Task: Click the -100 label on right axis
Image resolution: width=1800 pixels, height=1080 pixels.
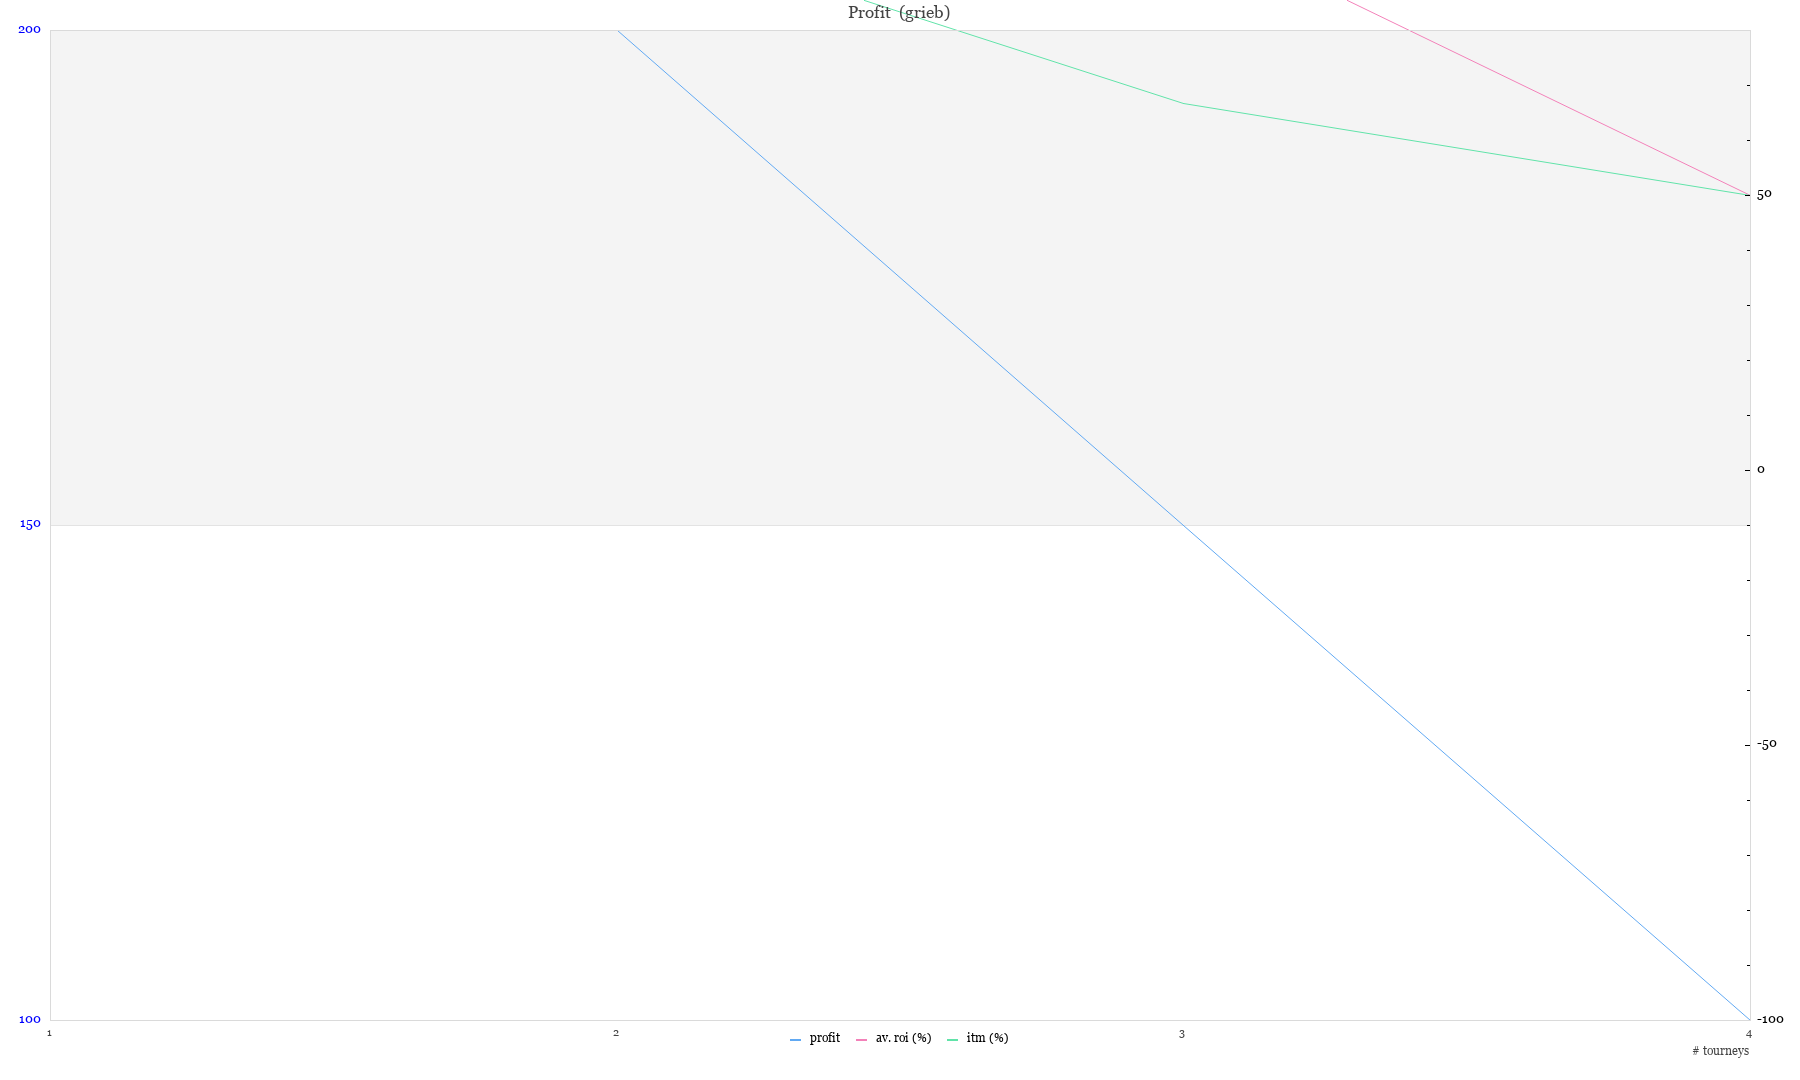Action: tap(1769, 1019)
